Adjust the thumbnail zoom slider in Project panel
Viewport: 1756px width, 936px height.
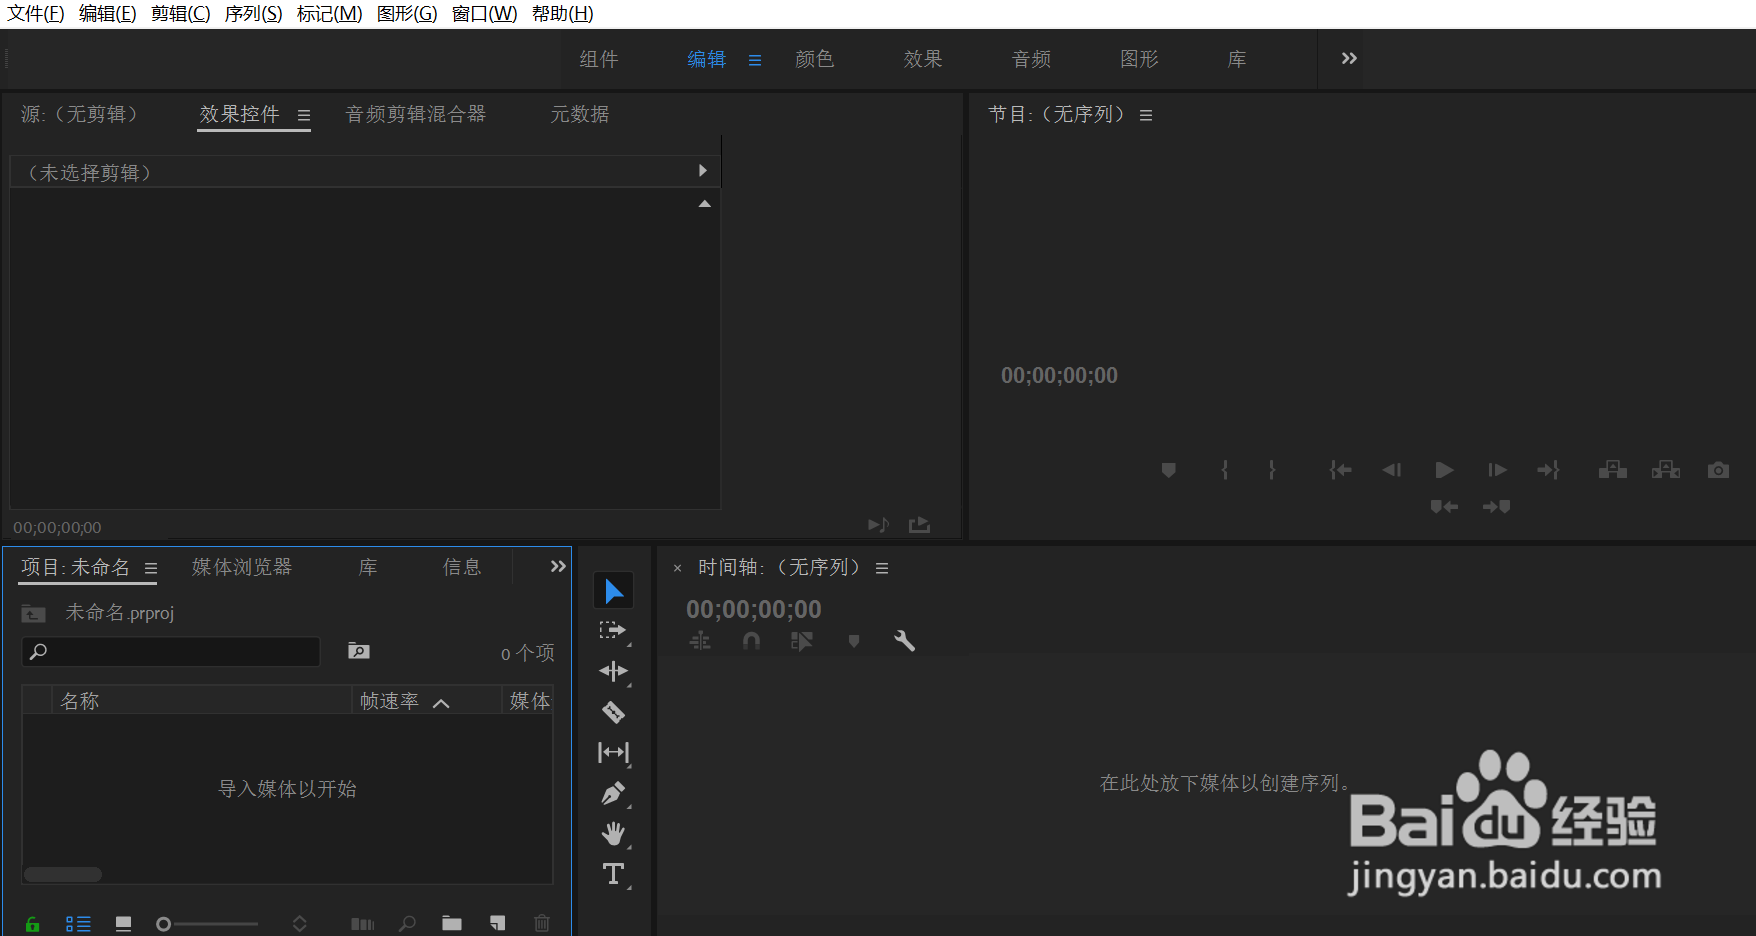pyautogui.click(x=207, y=924)
